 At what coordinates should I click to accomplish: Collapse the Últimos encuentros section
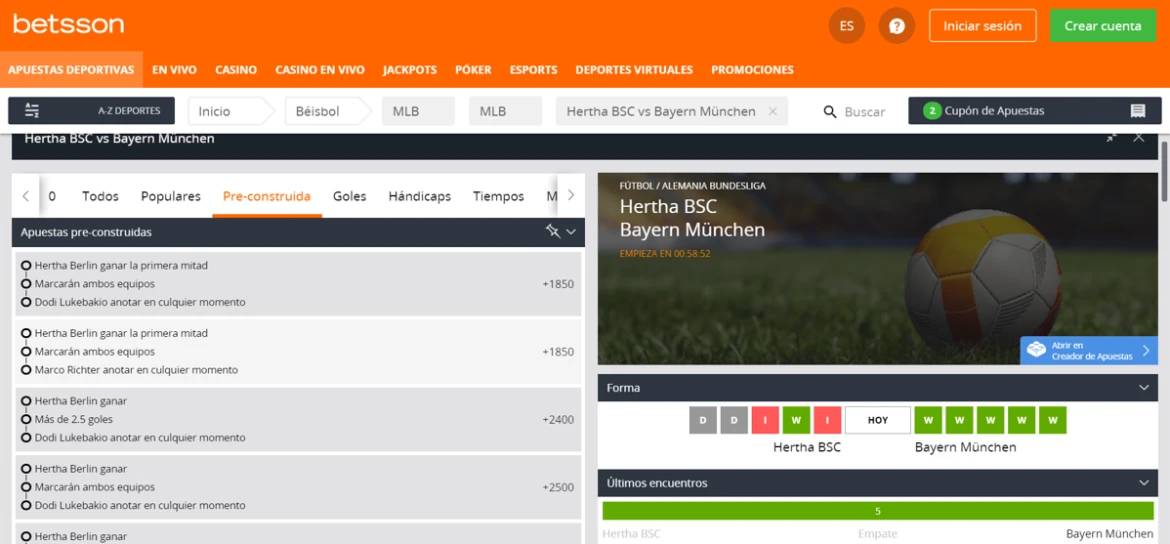1143,483
